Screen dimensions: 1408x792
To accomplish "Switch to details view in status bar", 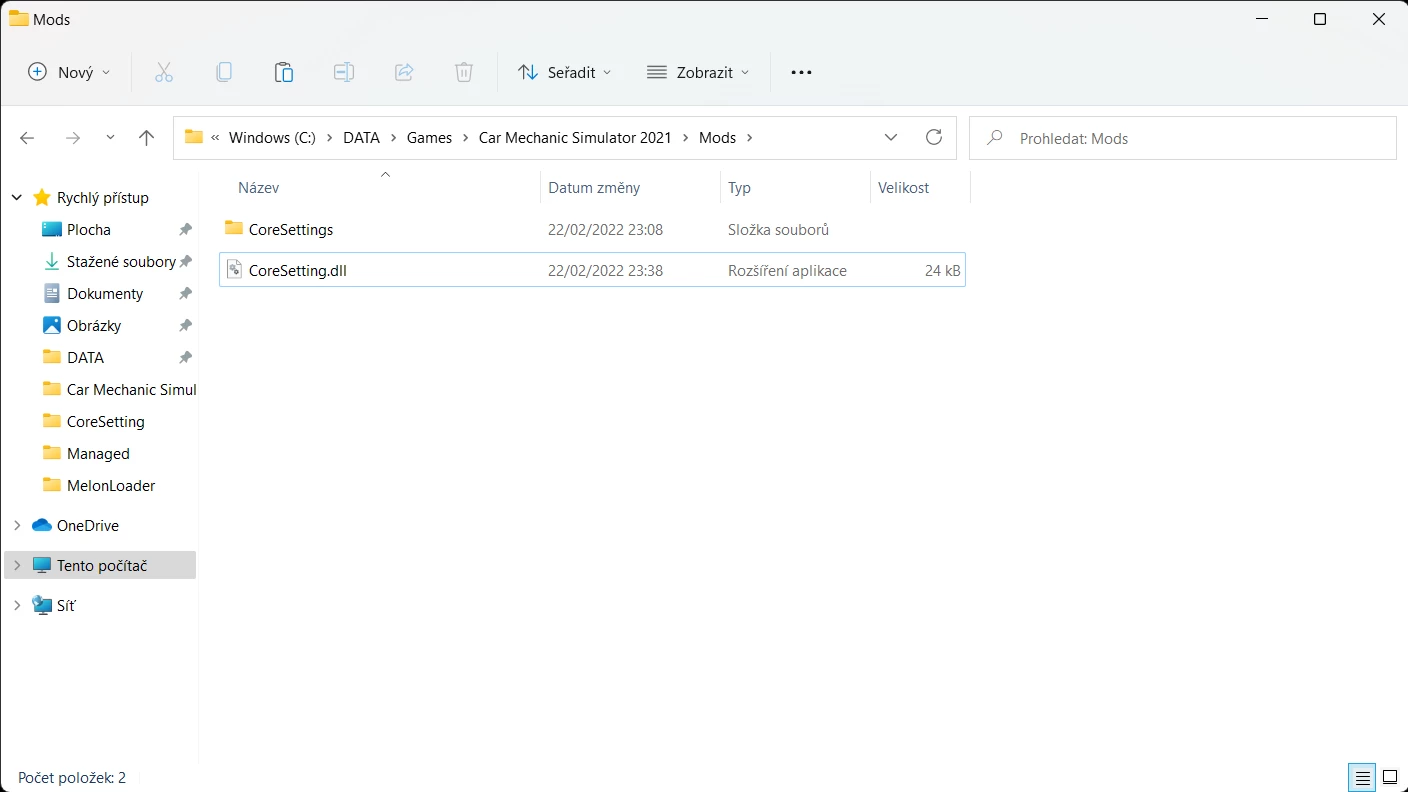I will click(1362, 777).
